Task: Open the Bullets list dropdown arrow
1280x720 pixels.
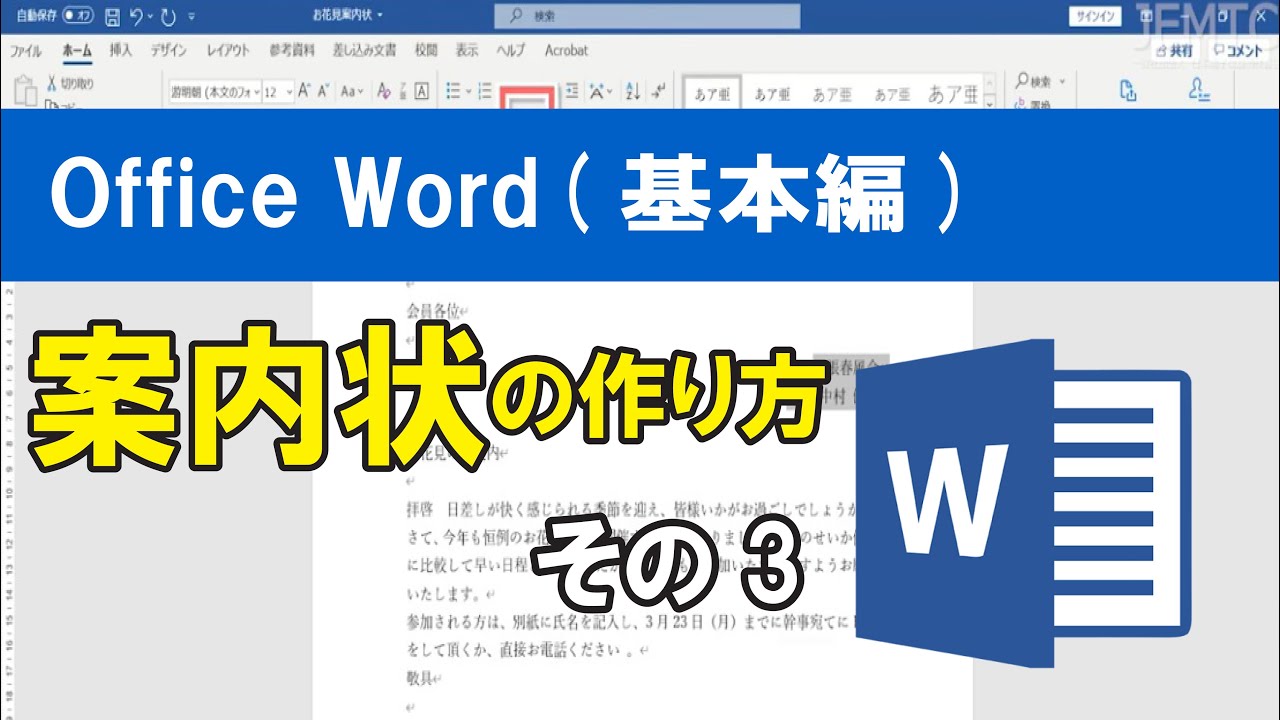Action: 467,91
